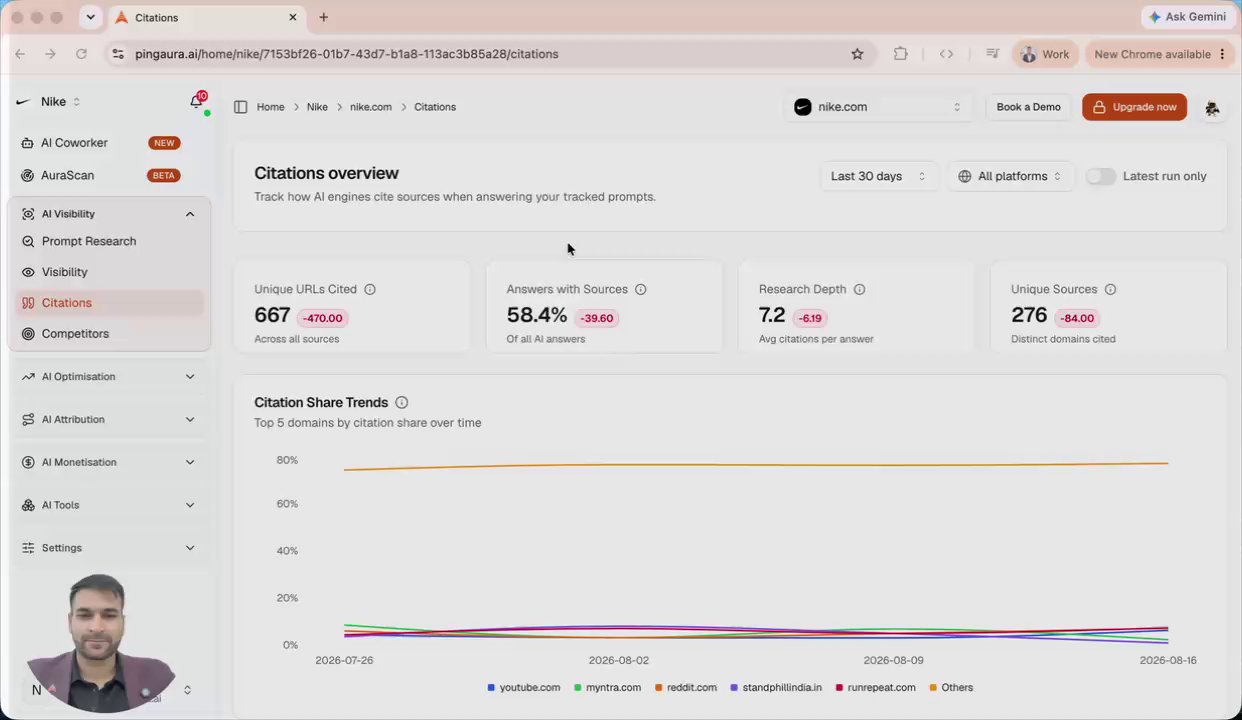1242x720 pixels.
Task: Go back with the browser back arrow
Action: click(20, 54)
